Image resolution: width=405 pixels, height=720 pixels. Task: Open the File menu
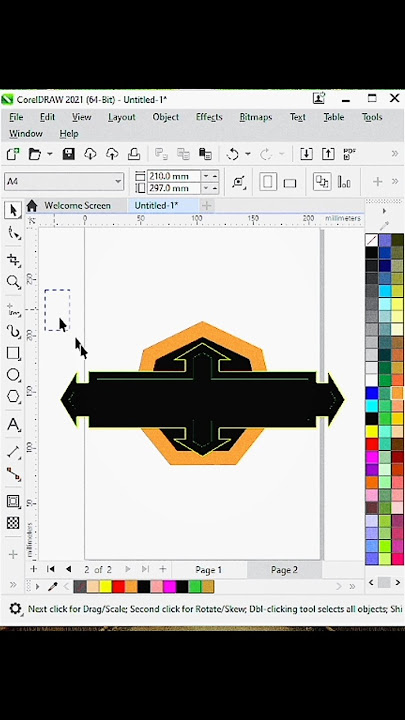tap(16, 117)
